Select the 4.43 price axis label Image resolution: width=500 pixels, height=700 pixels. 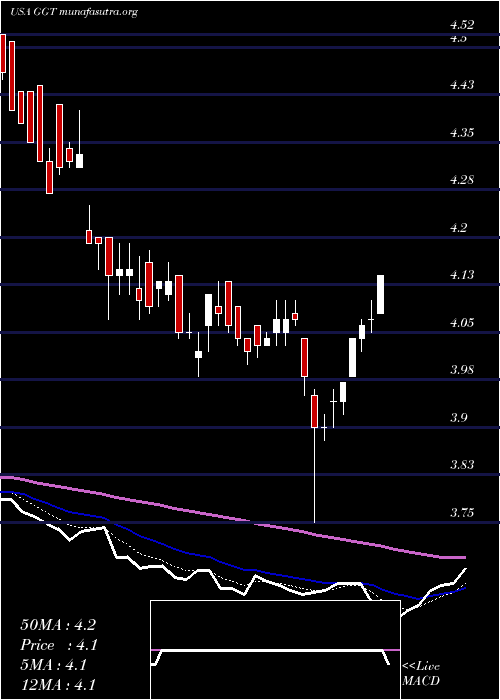tap(462, 85)
